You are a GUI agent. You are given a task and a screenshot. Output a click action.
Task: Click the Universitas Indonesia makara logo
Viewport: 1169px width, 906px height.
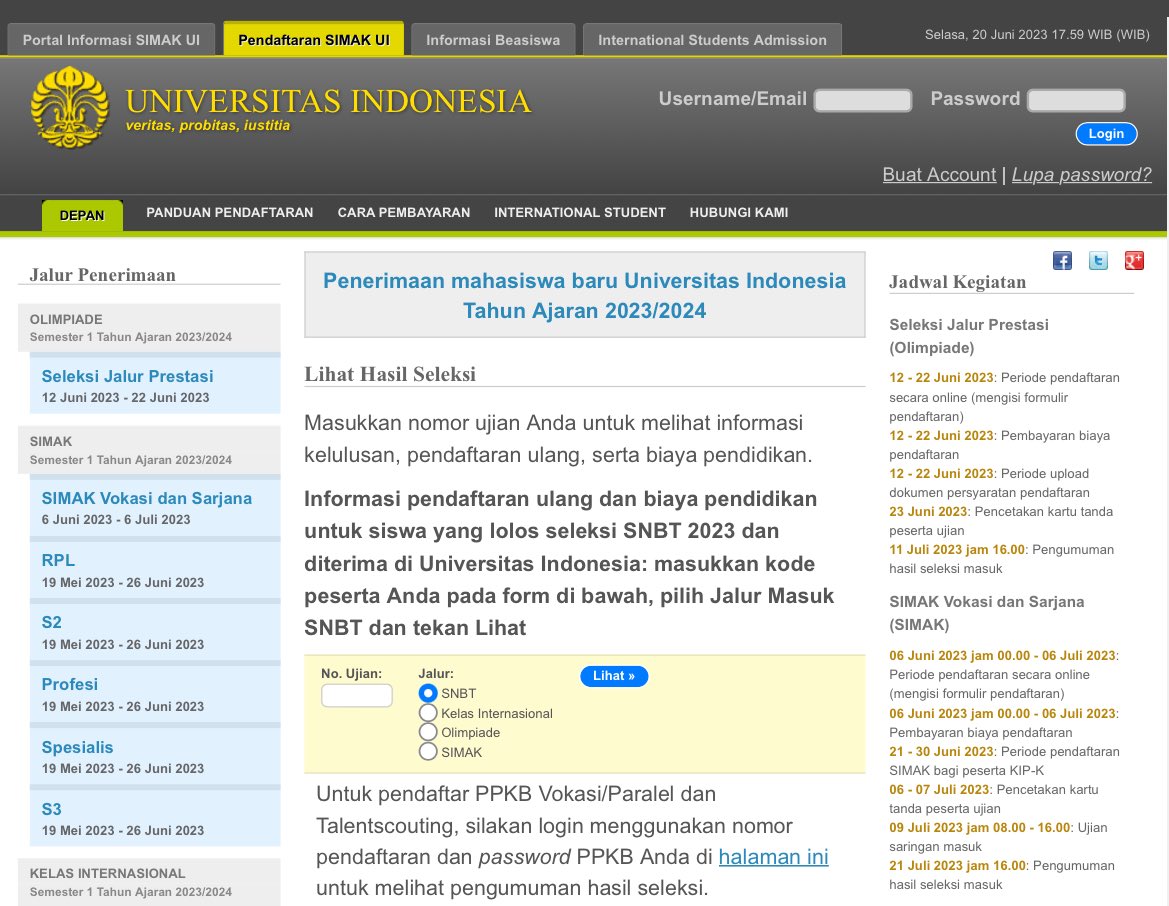[x=69, y=107]
